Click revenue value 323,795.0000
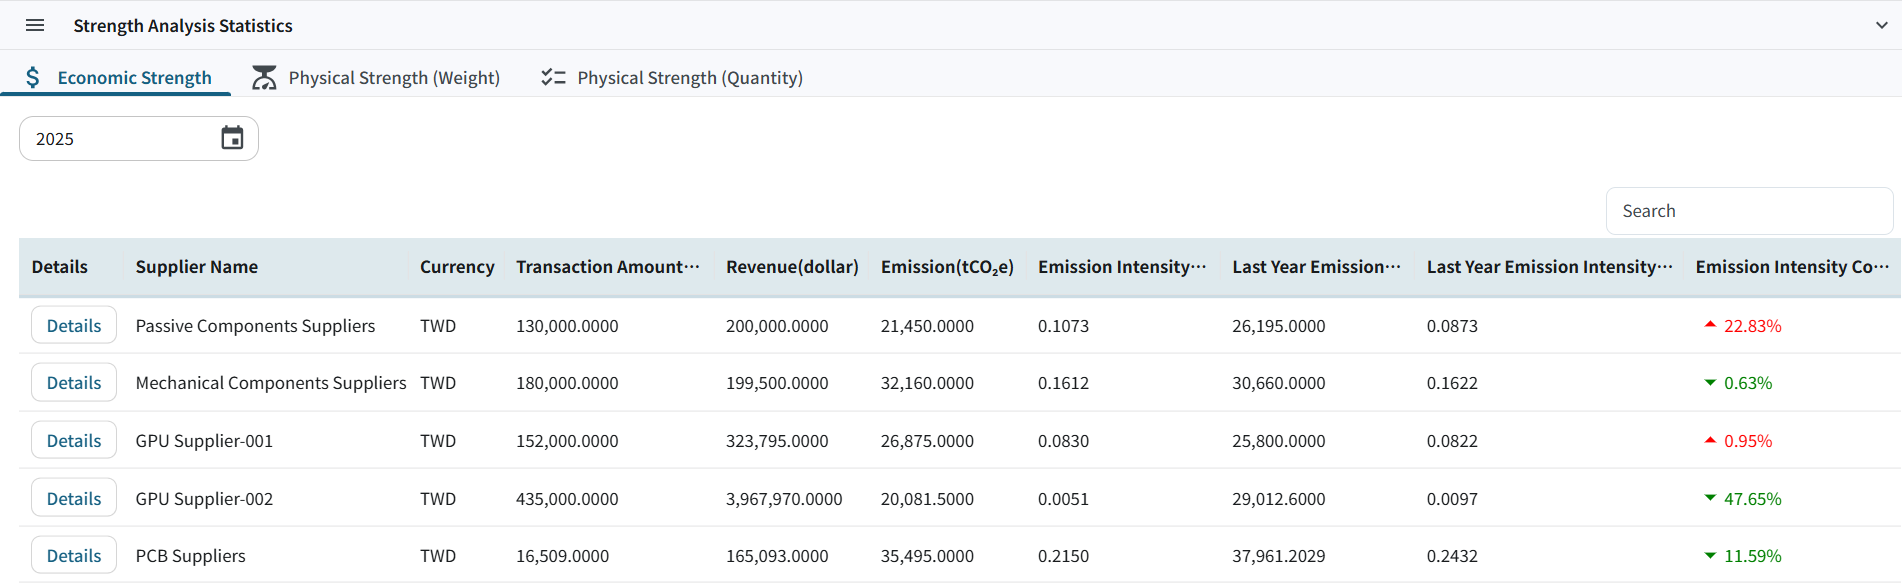1902x583 pixels. tap(777, 441)
